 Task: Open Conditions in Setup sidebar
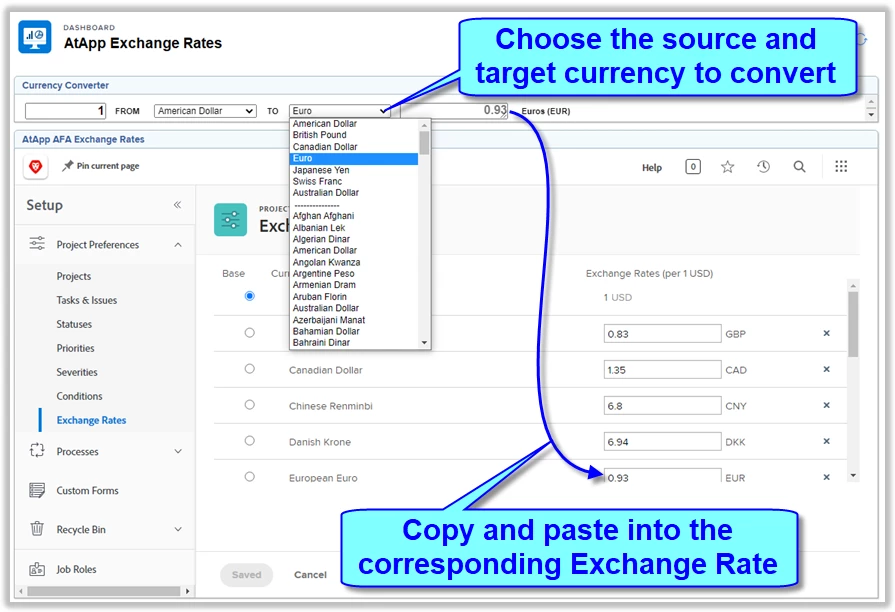tap(79, 396)
